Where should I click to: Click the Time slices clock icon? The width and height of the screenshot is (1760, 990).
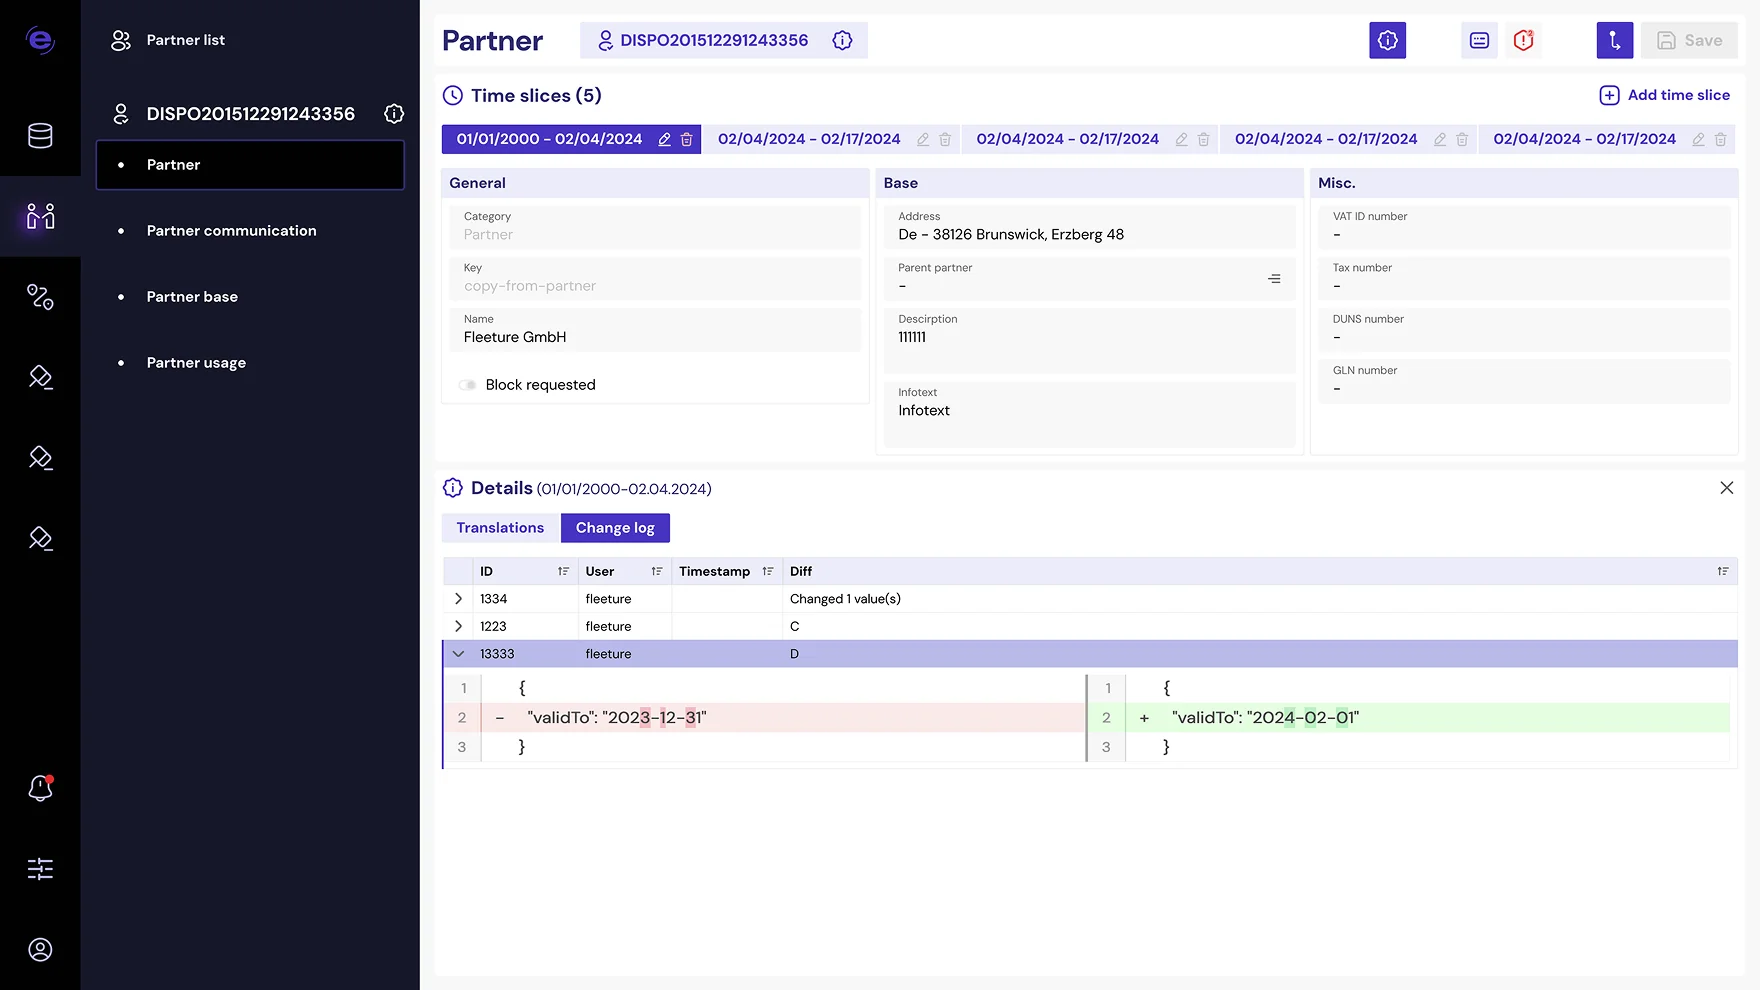click(453, 96)
